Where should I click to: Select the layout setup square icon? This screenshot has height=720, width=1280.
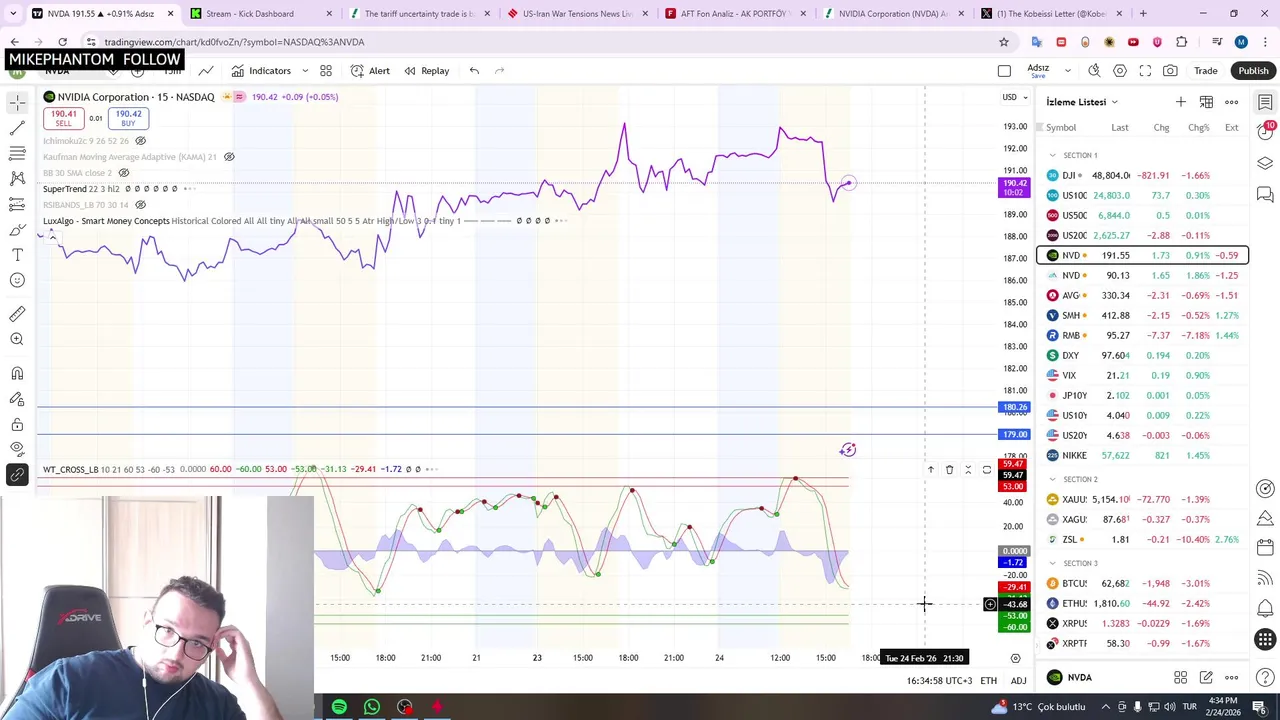[1004, 71]
